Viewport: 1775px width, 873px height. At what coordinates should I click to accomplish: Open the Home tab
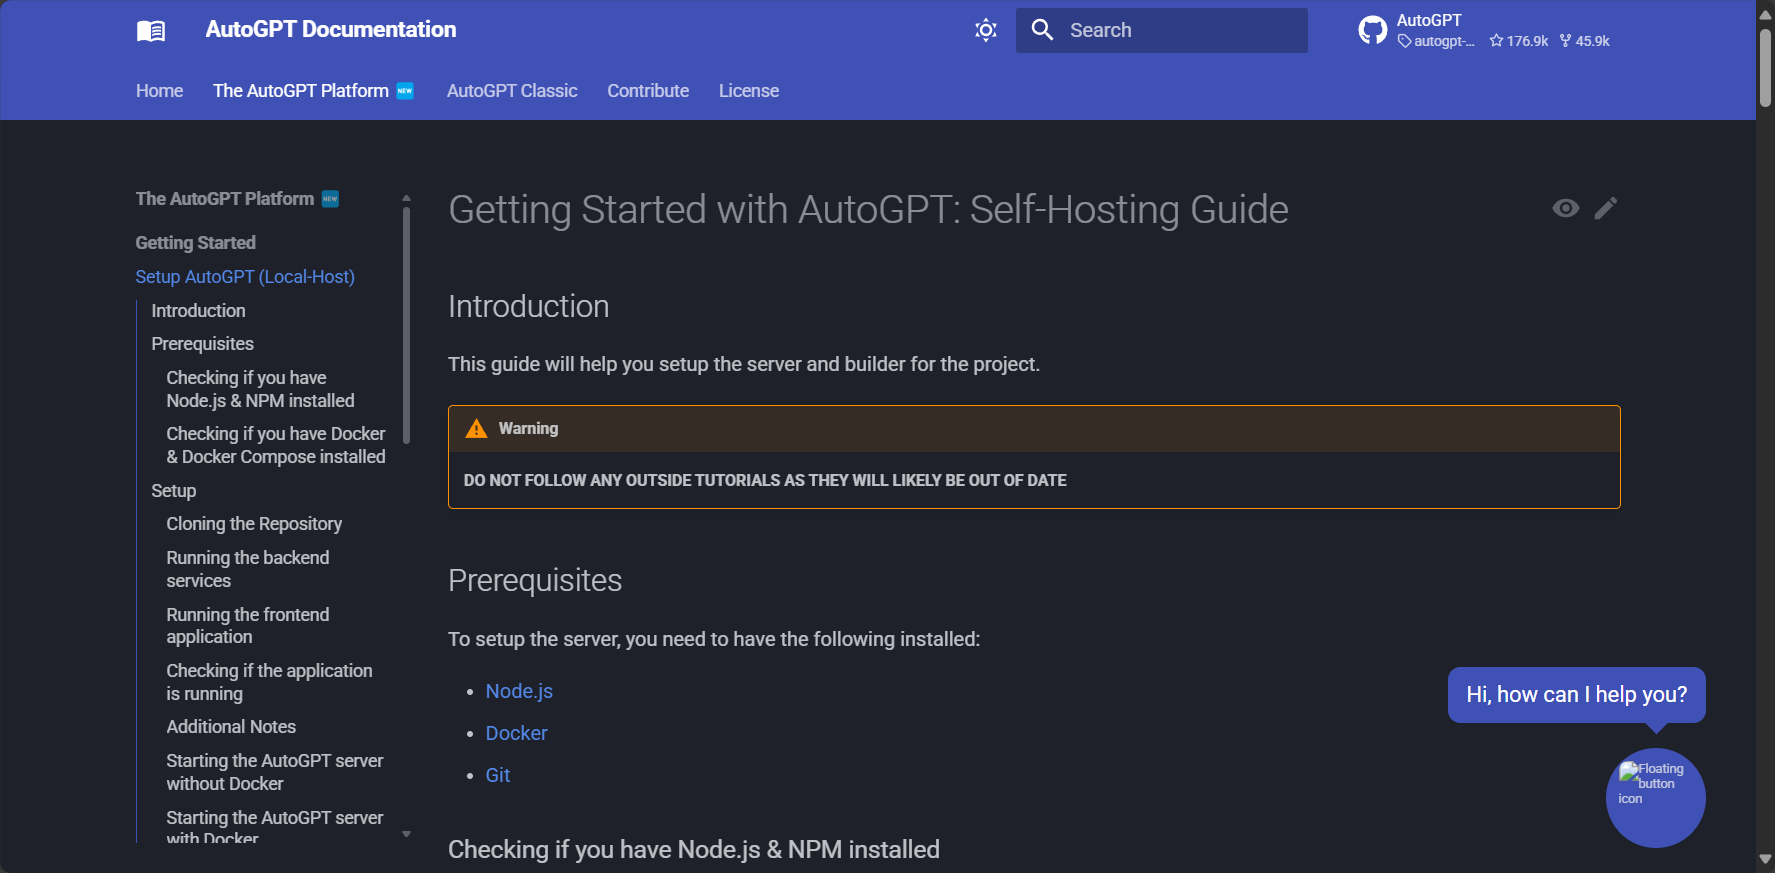[x=160, y=91]
